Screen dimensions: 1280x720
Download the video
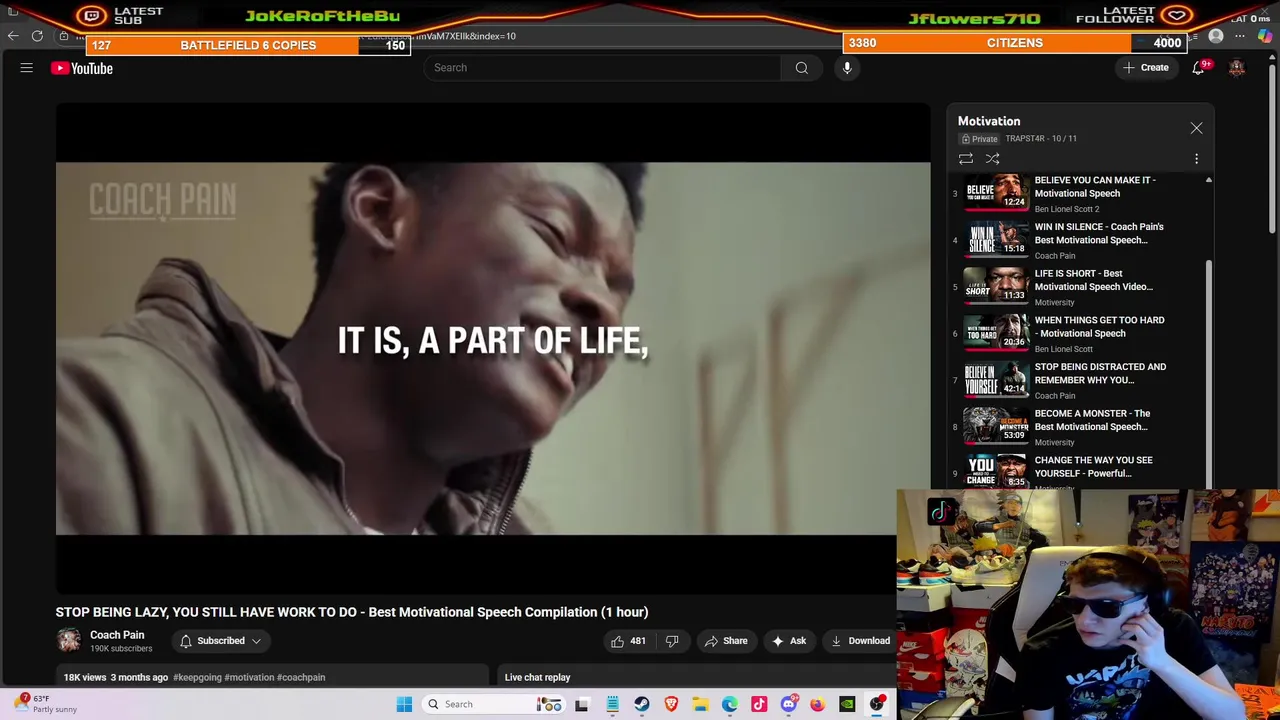[860, 641]
